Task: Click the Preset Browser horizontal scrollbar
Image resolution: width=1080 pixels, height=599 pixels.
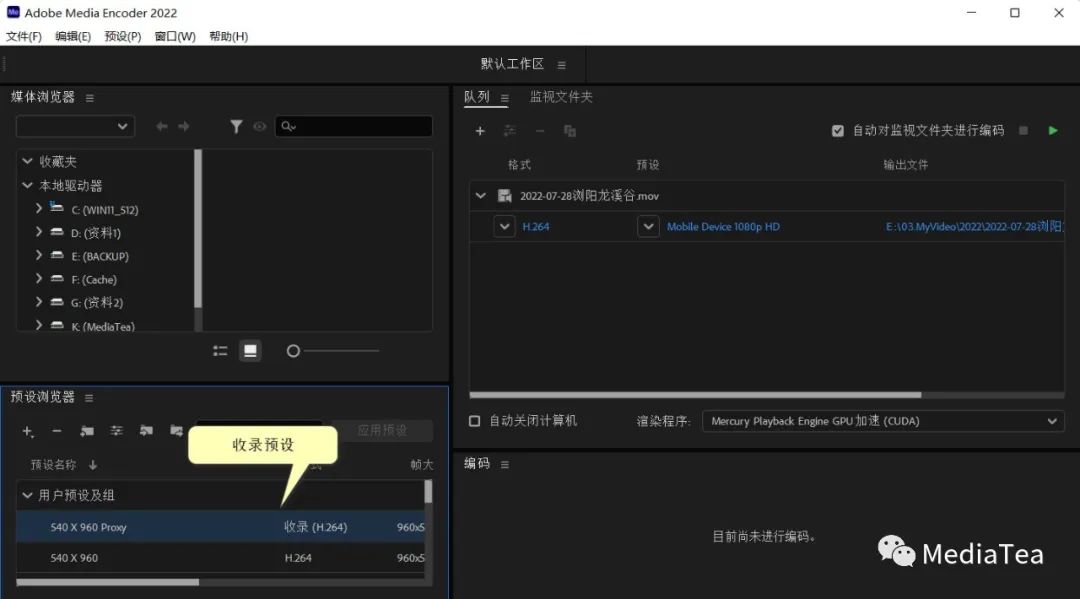Action: (107, 582)
